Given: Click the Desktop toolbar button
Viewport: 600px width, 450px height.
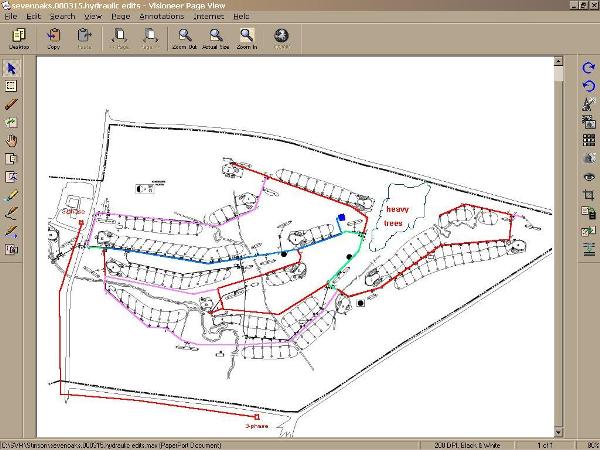Looking at the screenshot, I should pos(18,38).
